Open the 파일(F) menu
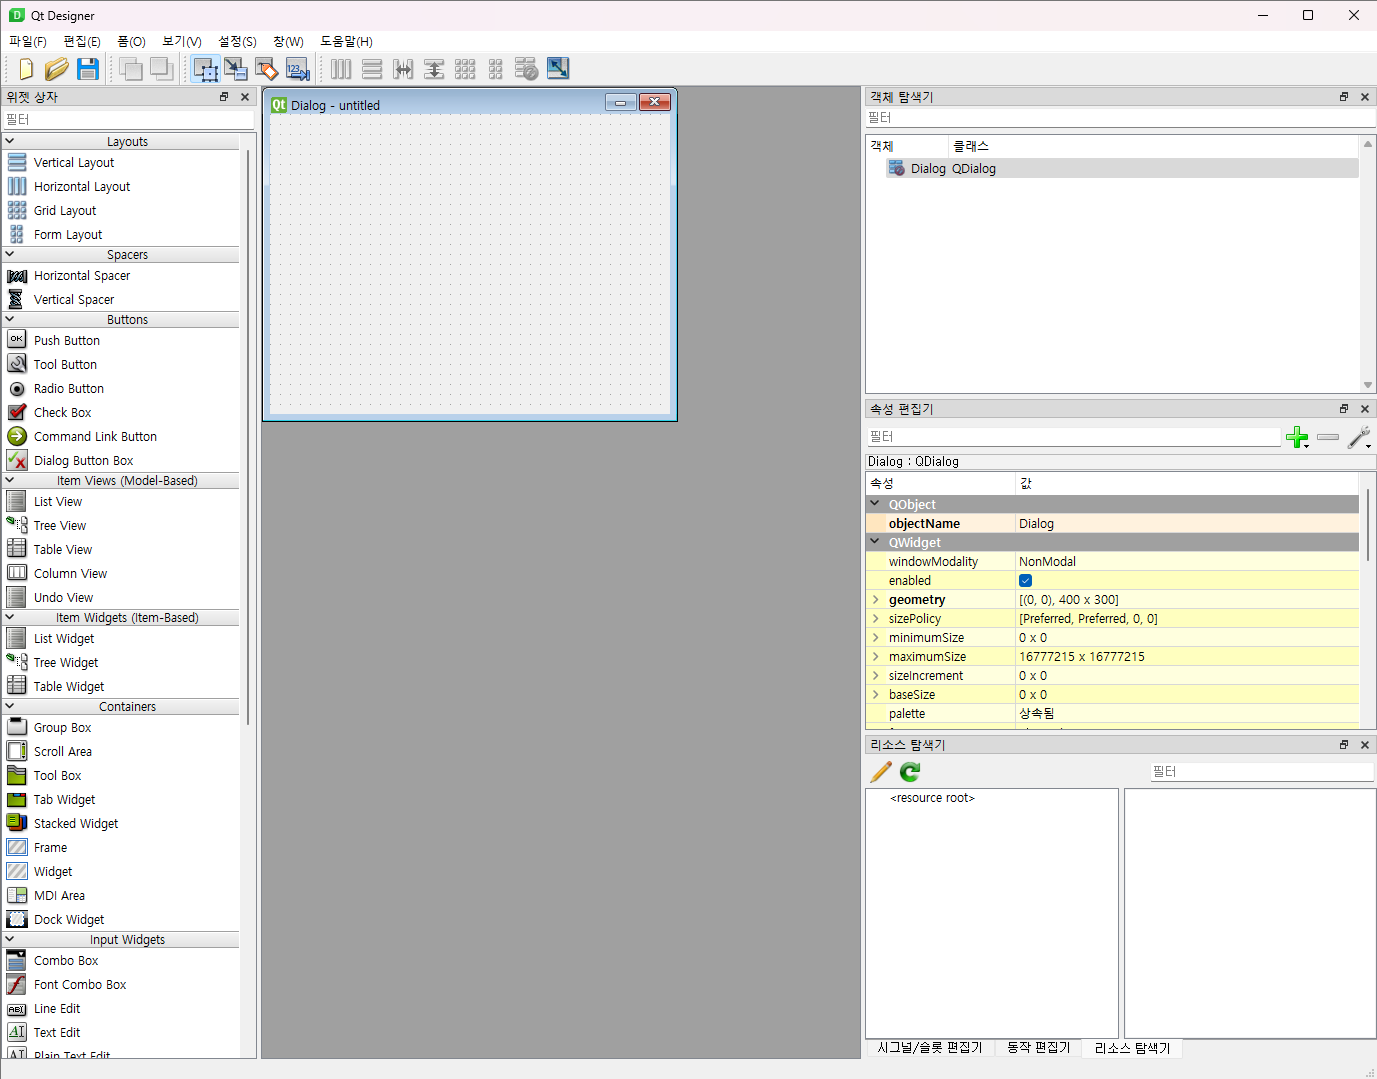This screenshot has width=1377, height=1079. point(28,41)
